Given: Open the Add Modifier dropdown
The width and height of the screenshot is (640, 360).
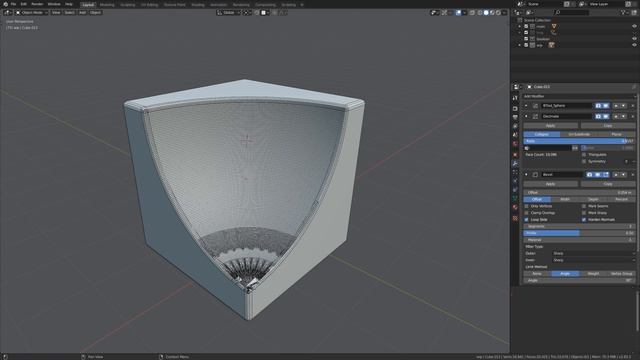Looking at the screenshot, I should pos(579,97).
